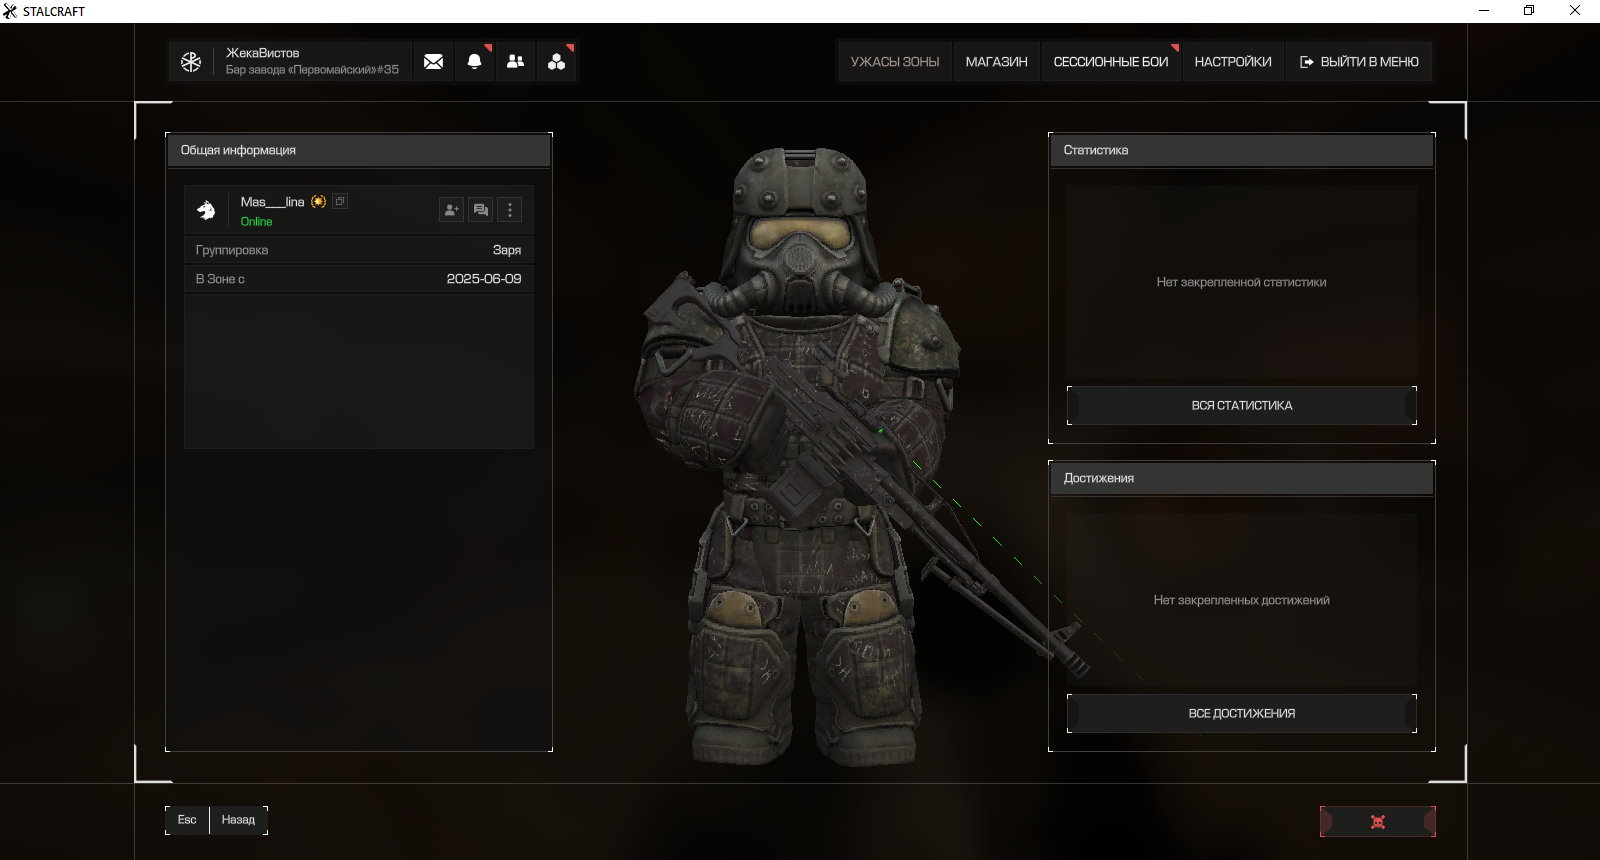Open chat with Mas___lina
This screenshot has height=860, width=1600.
tap(481, 210)
